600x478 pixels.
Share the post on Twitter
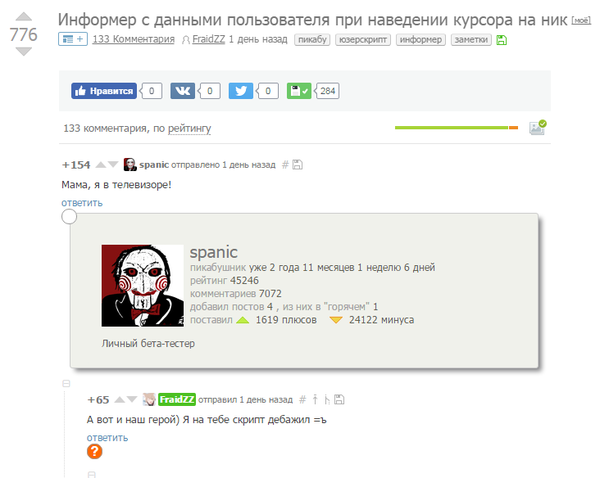coord(241,91)
